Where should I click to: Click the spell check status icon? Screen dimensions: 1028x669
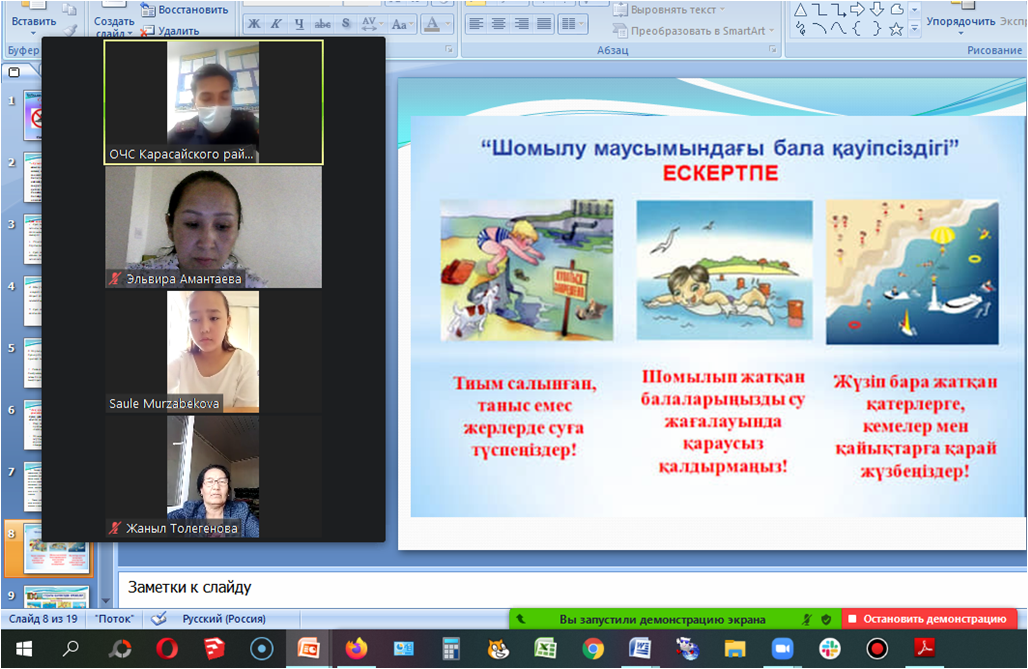pyautogui.click(x=158, y=619)
